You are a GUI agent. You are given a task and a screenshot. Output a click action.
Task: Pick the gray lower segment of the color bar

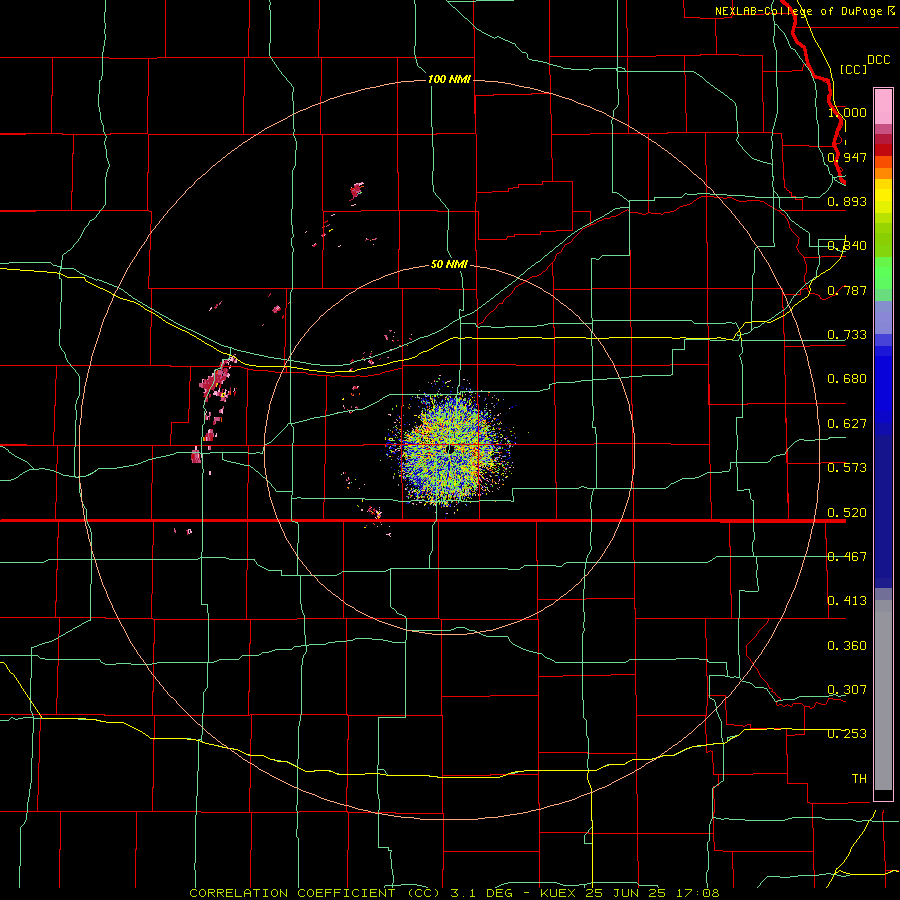tap(883, 695)
